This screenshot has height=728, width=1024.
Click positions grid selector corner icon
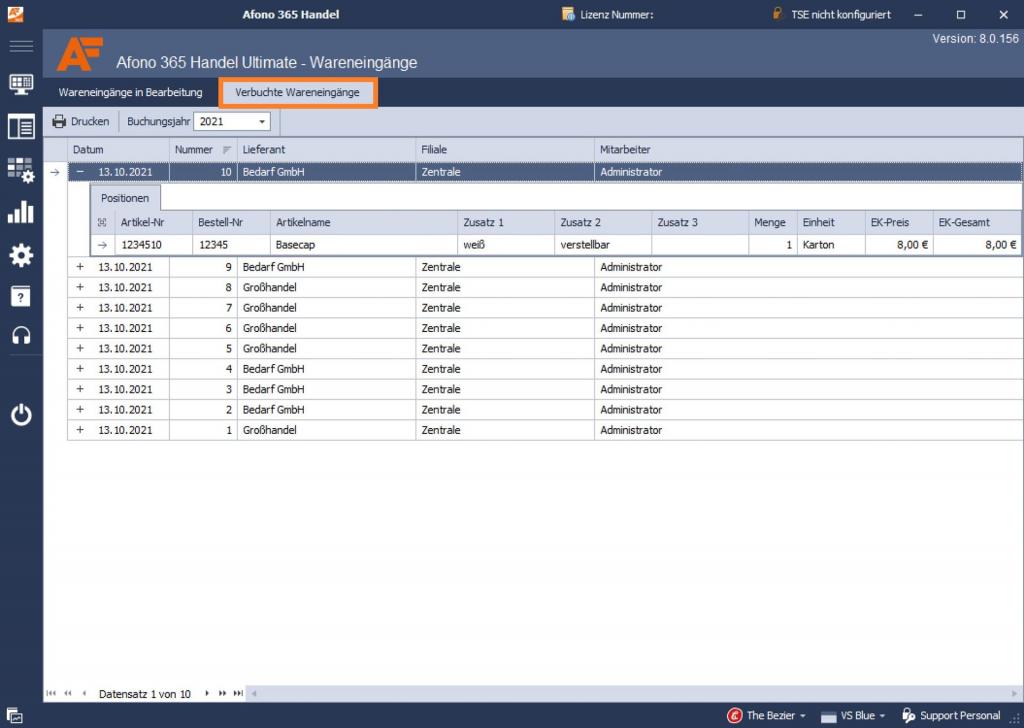(x=102, y=223)
